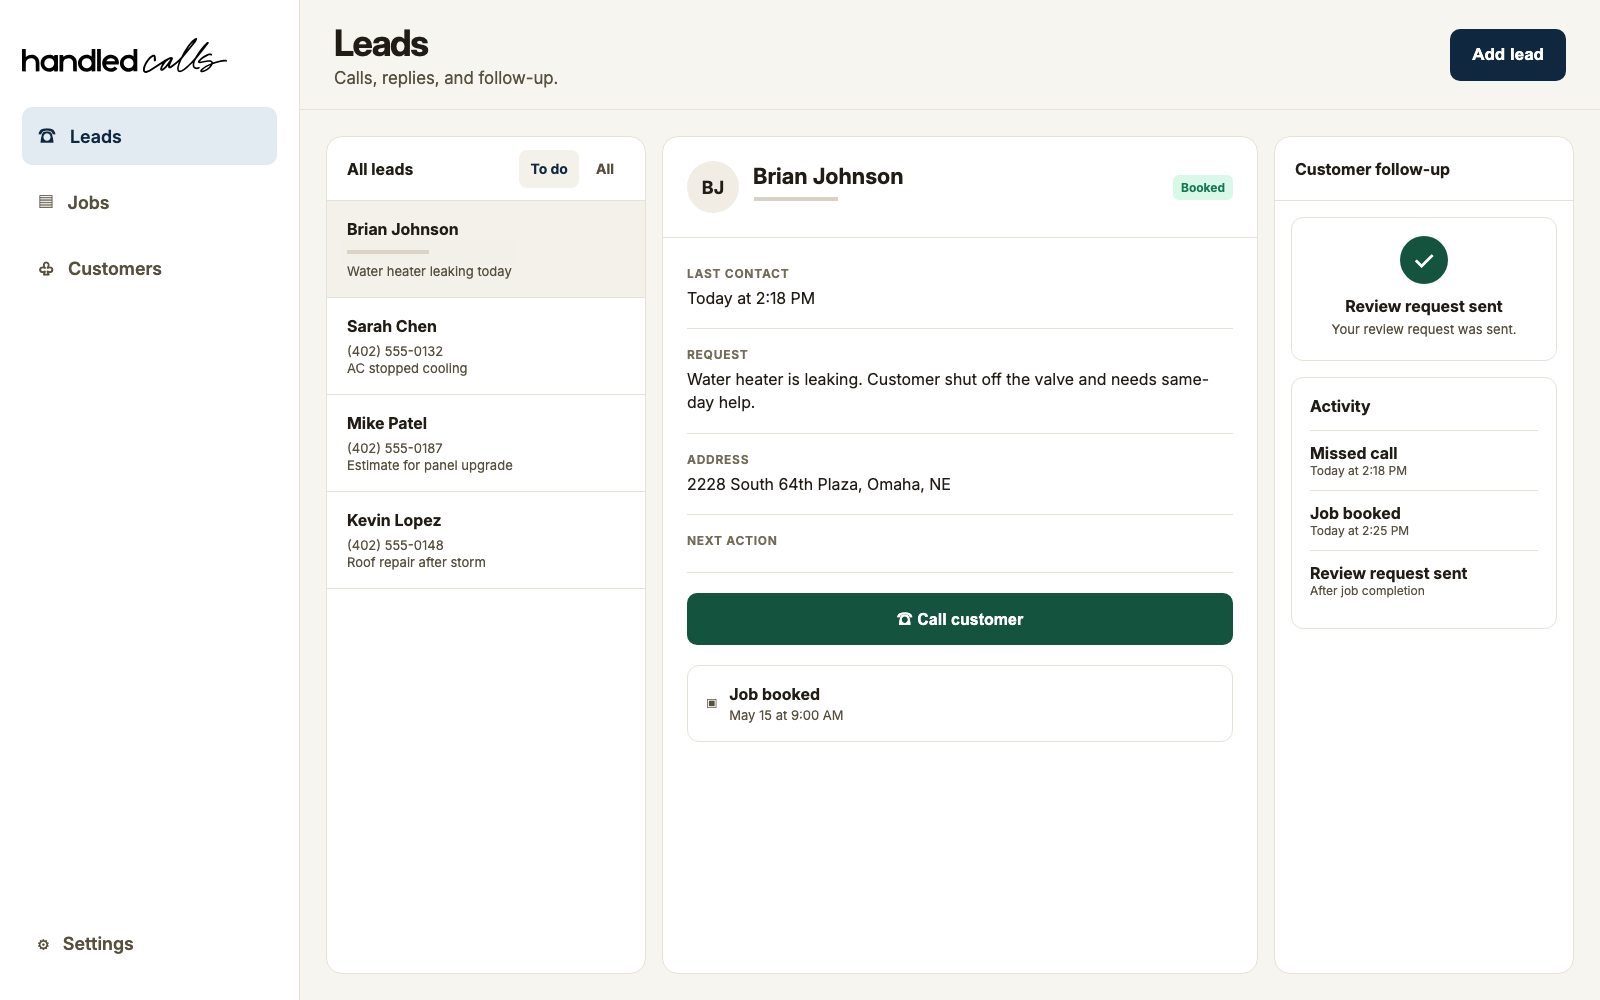
Task: Click Roof repair after storm text
Action: point(416,562)
